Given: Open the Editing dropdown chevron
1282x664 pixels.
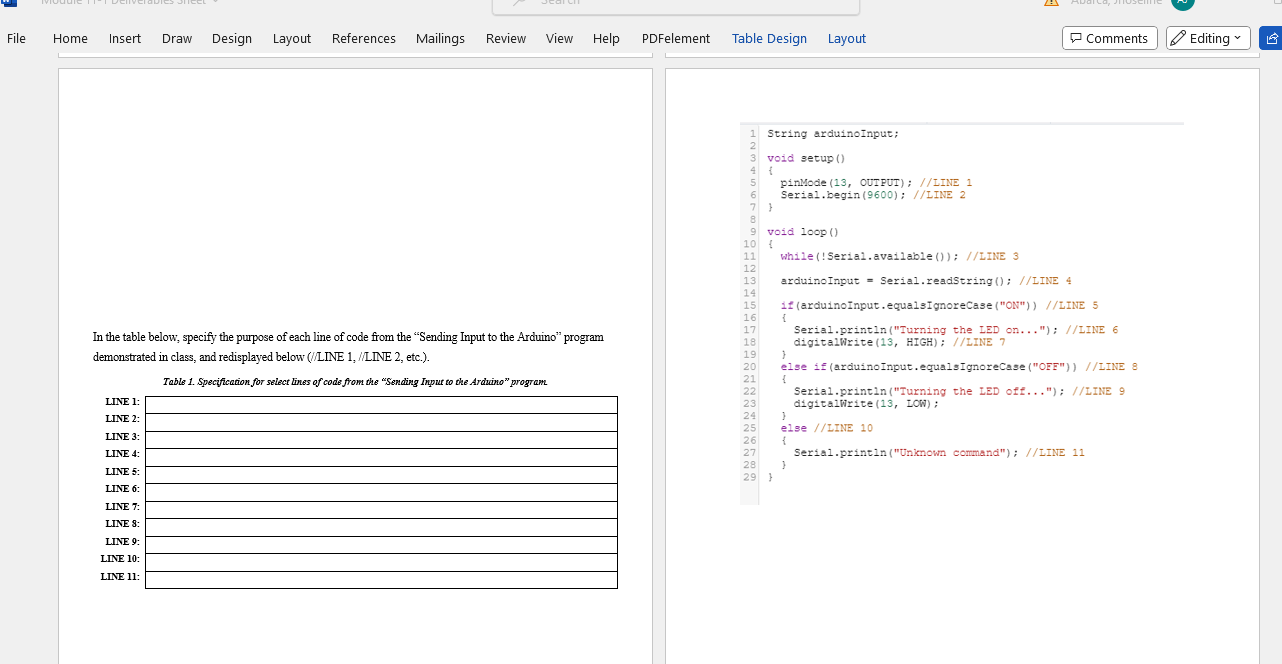Looking at the screenshot, I should pos(1237,38).
